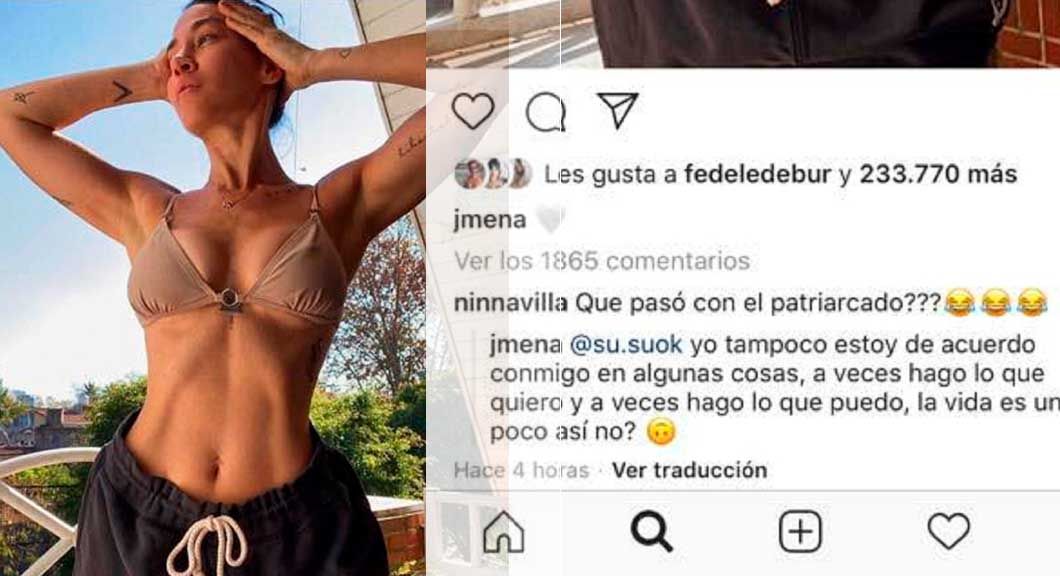Image resolution: width=1060 pixels, height=576 pixels.
Task: Open Search via magnifying glass icon
Action: (652, 531)
